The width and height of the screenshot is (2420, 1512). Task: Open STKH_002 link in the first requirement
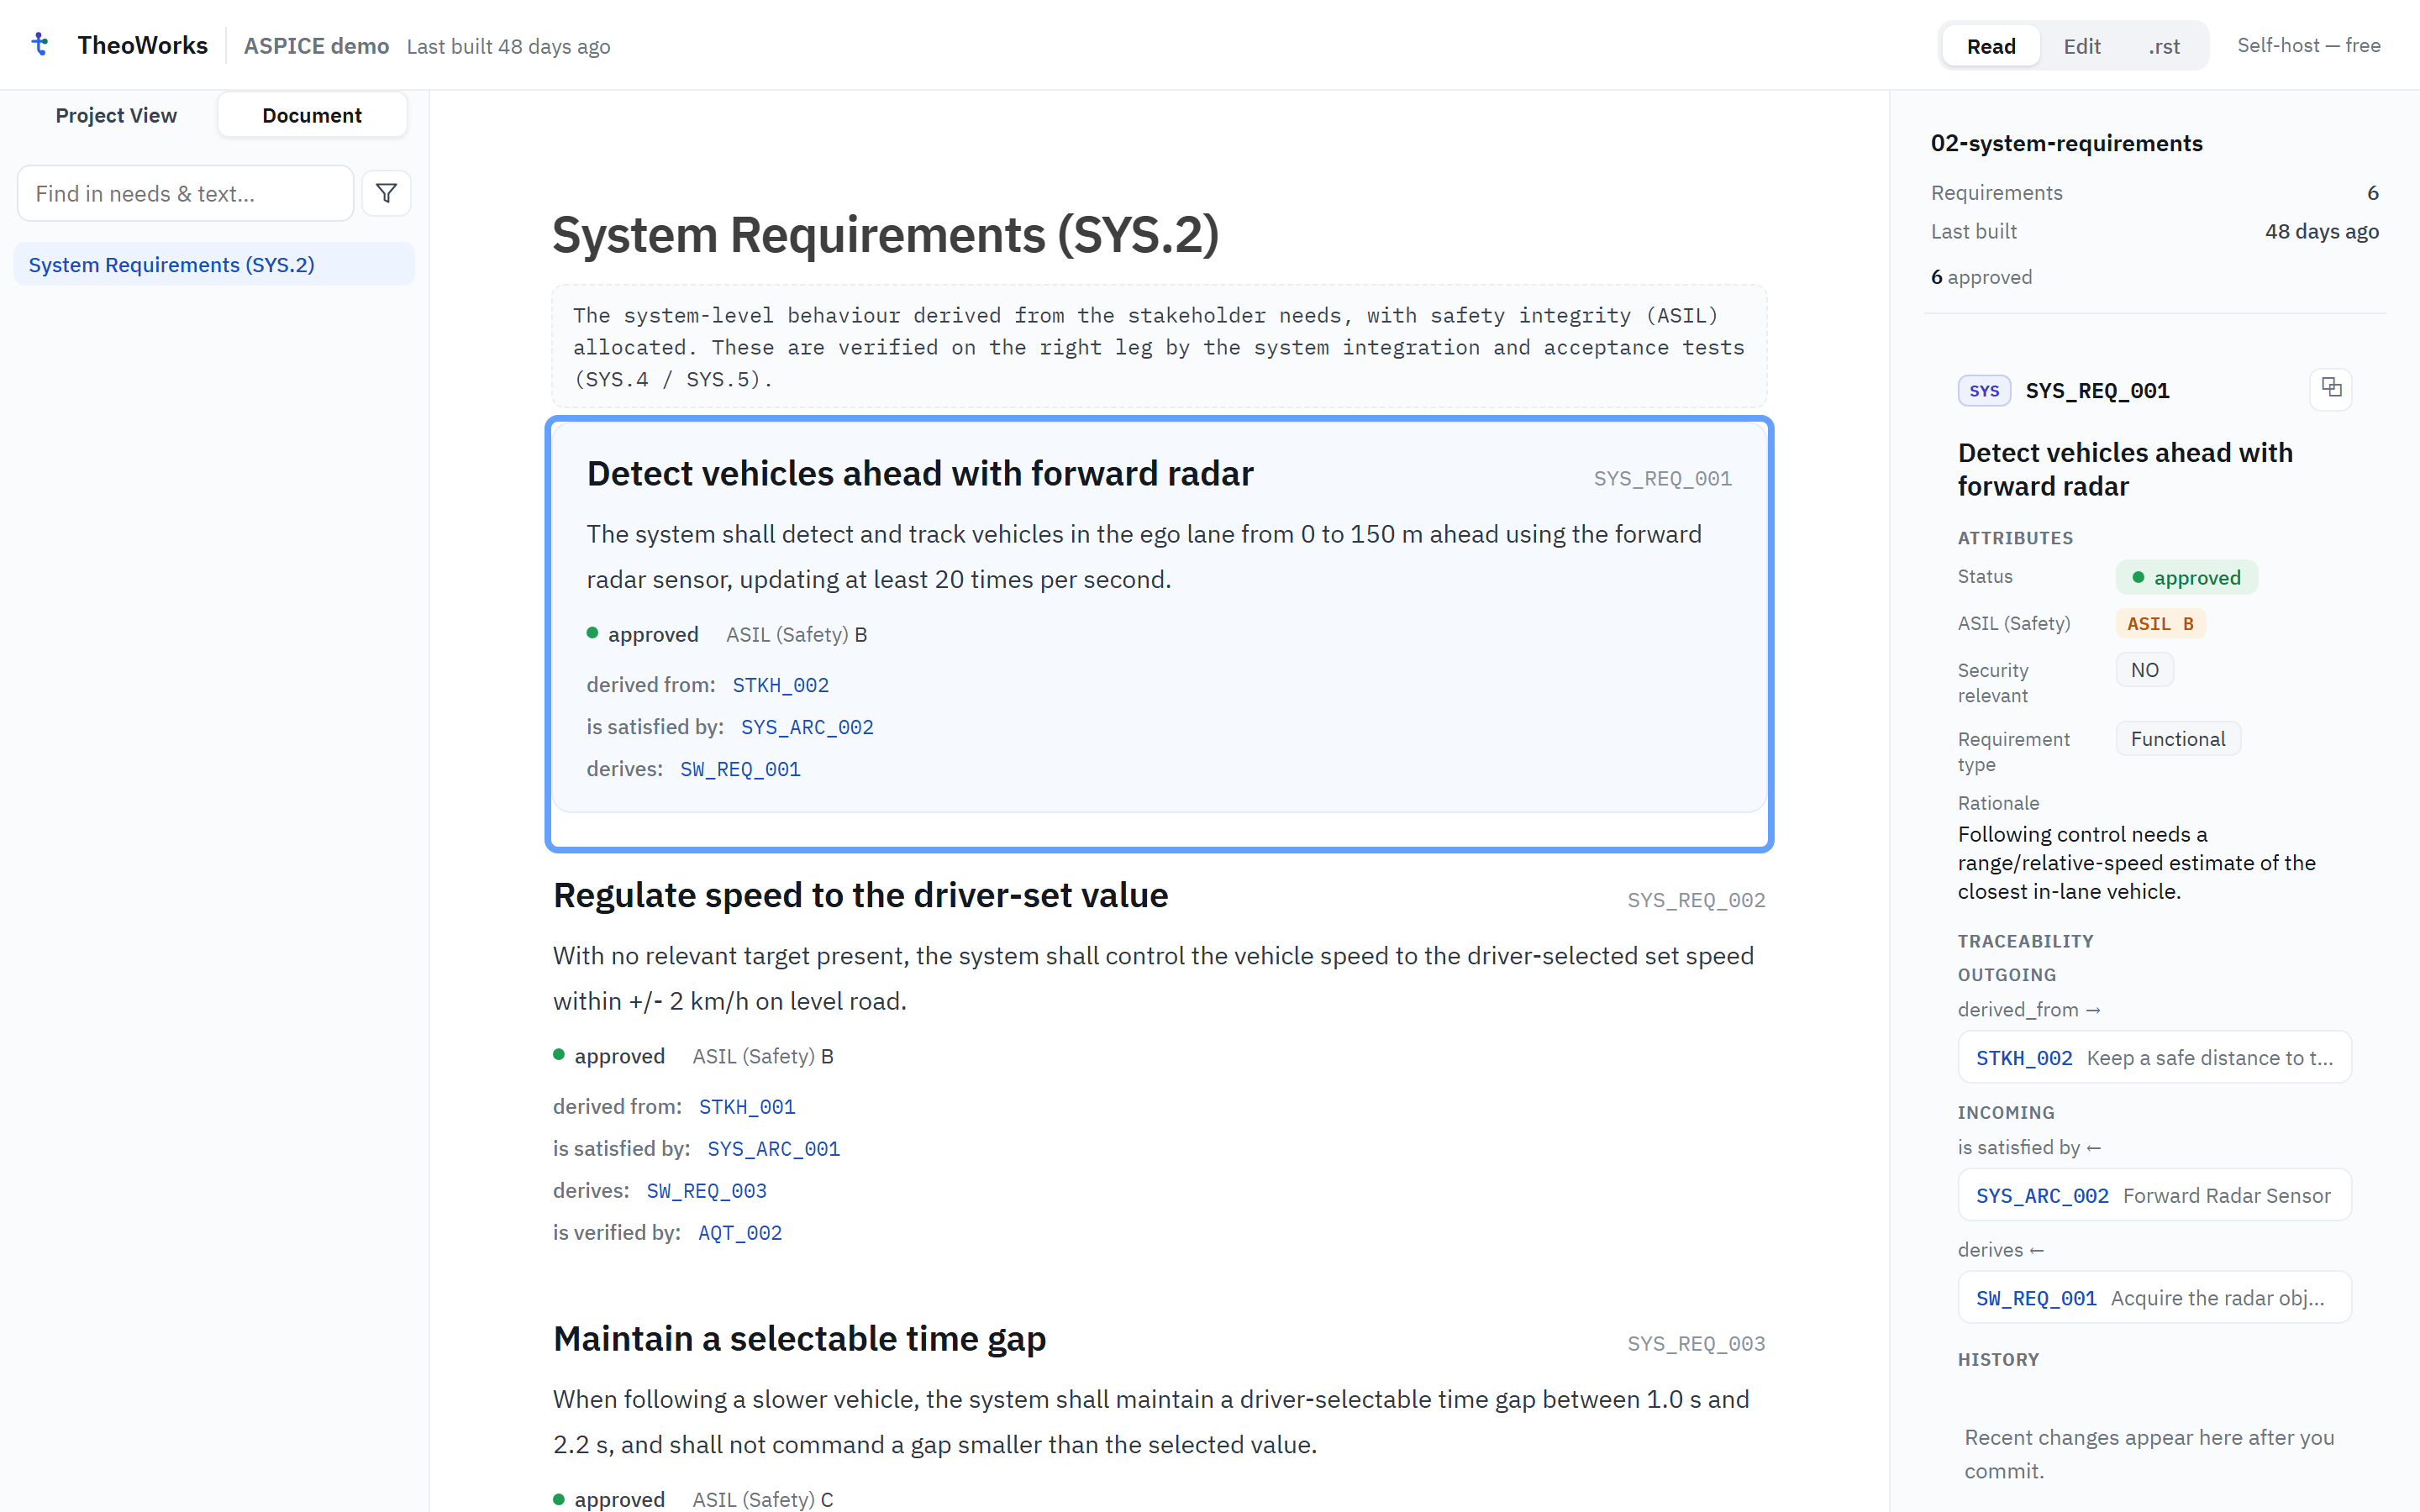click(780, 685)
